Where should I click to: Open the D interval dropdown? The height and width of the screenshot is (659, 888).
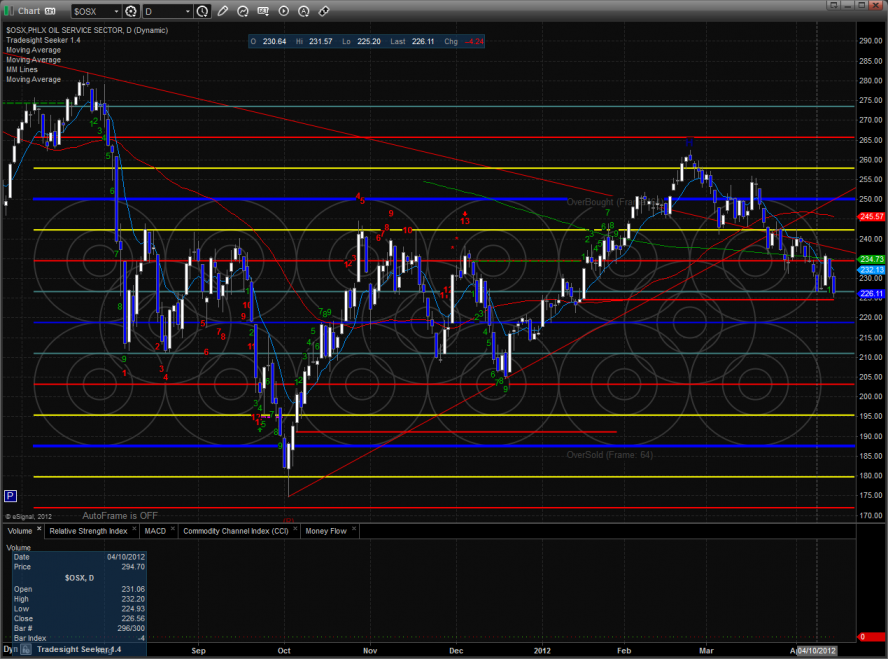(x=167, y=11)
